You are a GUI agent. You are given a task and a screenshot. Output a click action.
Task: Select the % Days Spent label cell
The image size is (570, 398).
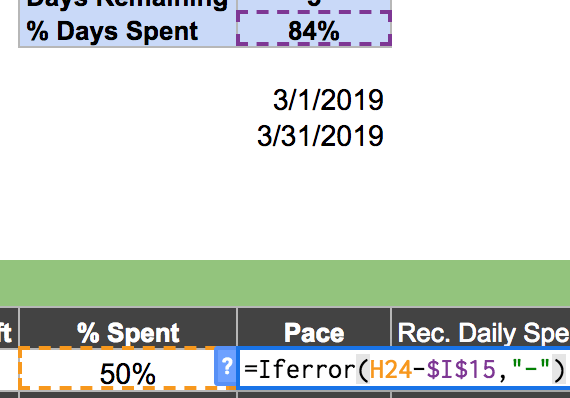pyautogui.click(x=128, y=31)
